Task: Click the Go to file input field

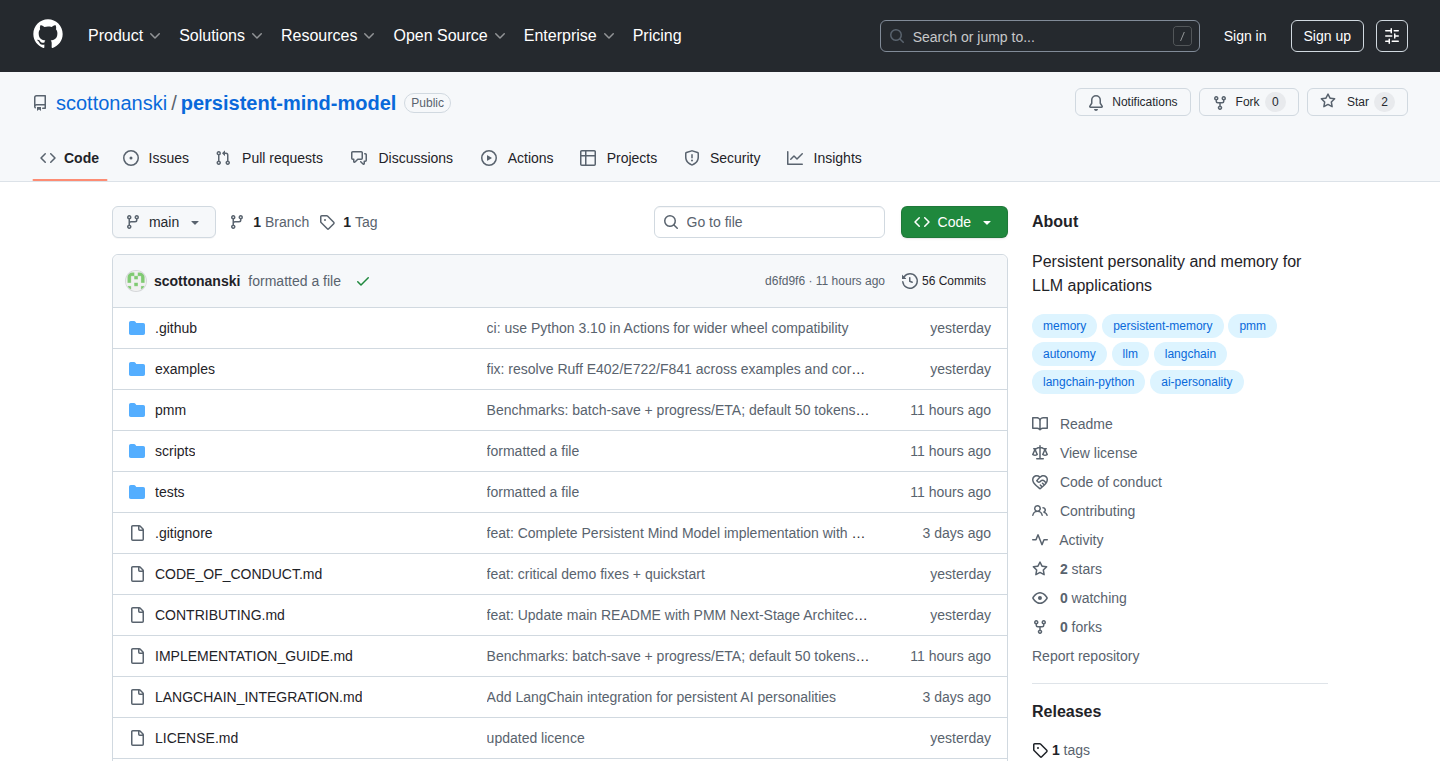Action: [770, 222]
